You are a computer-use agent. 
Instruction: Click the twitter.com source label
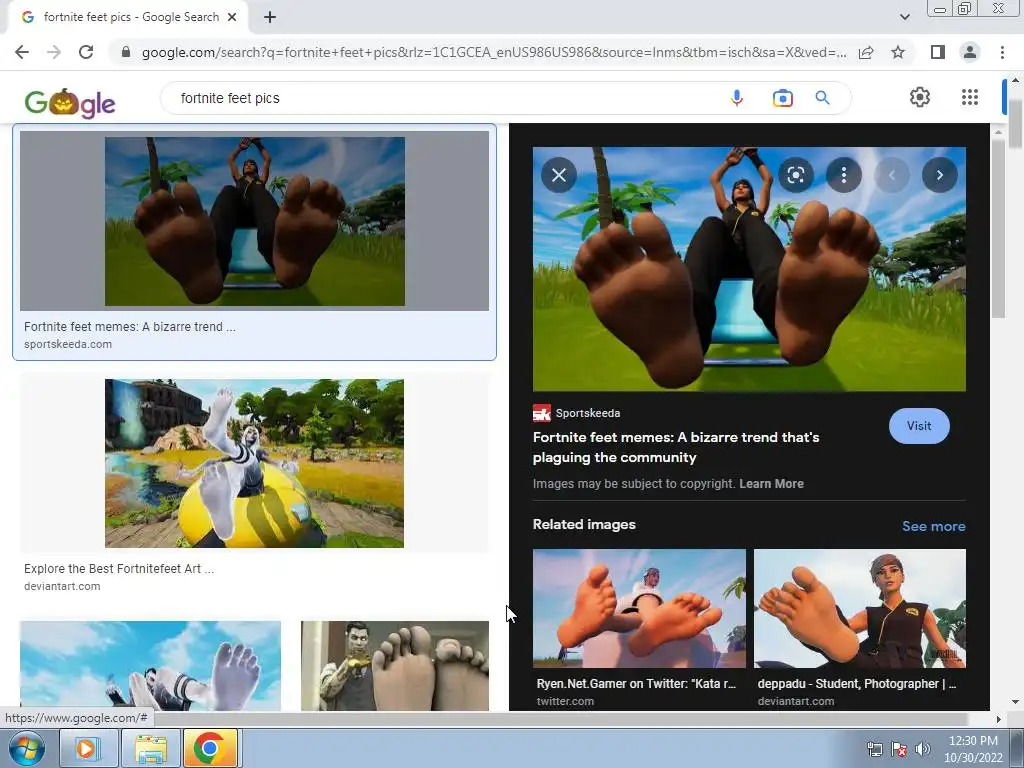(566, 701)
